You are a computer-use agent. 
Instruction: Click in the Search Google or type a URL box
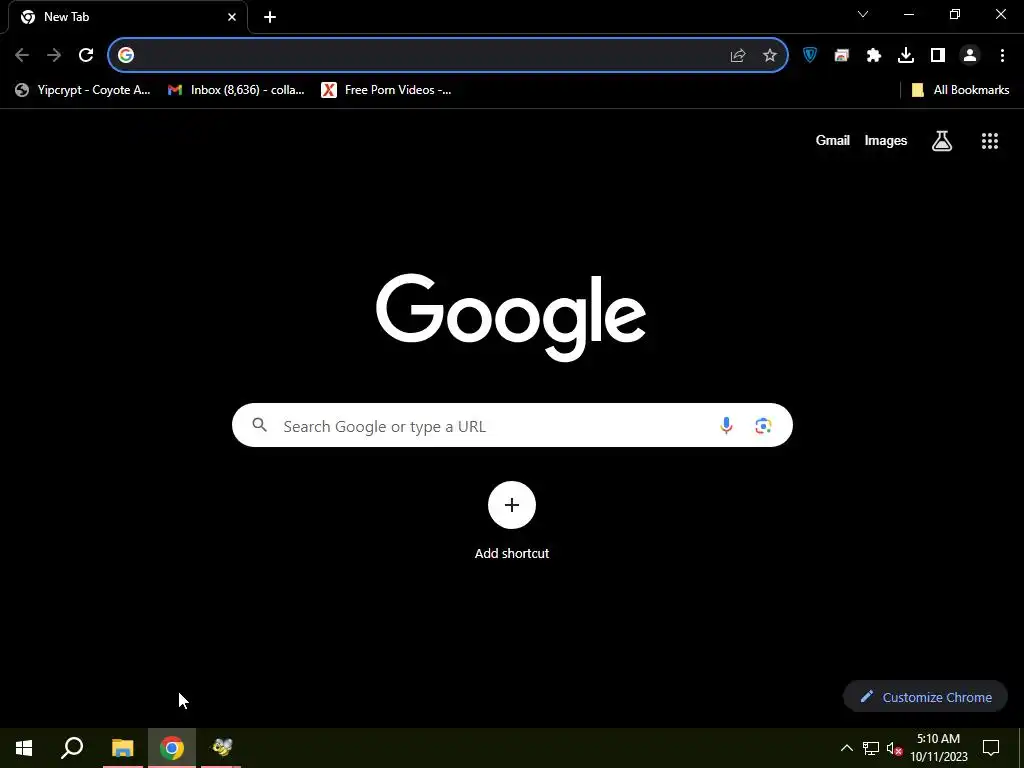click(x=513, y=426)
